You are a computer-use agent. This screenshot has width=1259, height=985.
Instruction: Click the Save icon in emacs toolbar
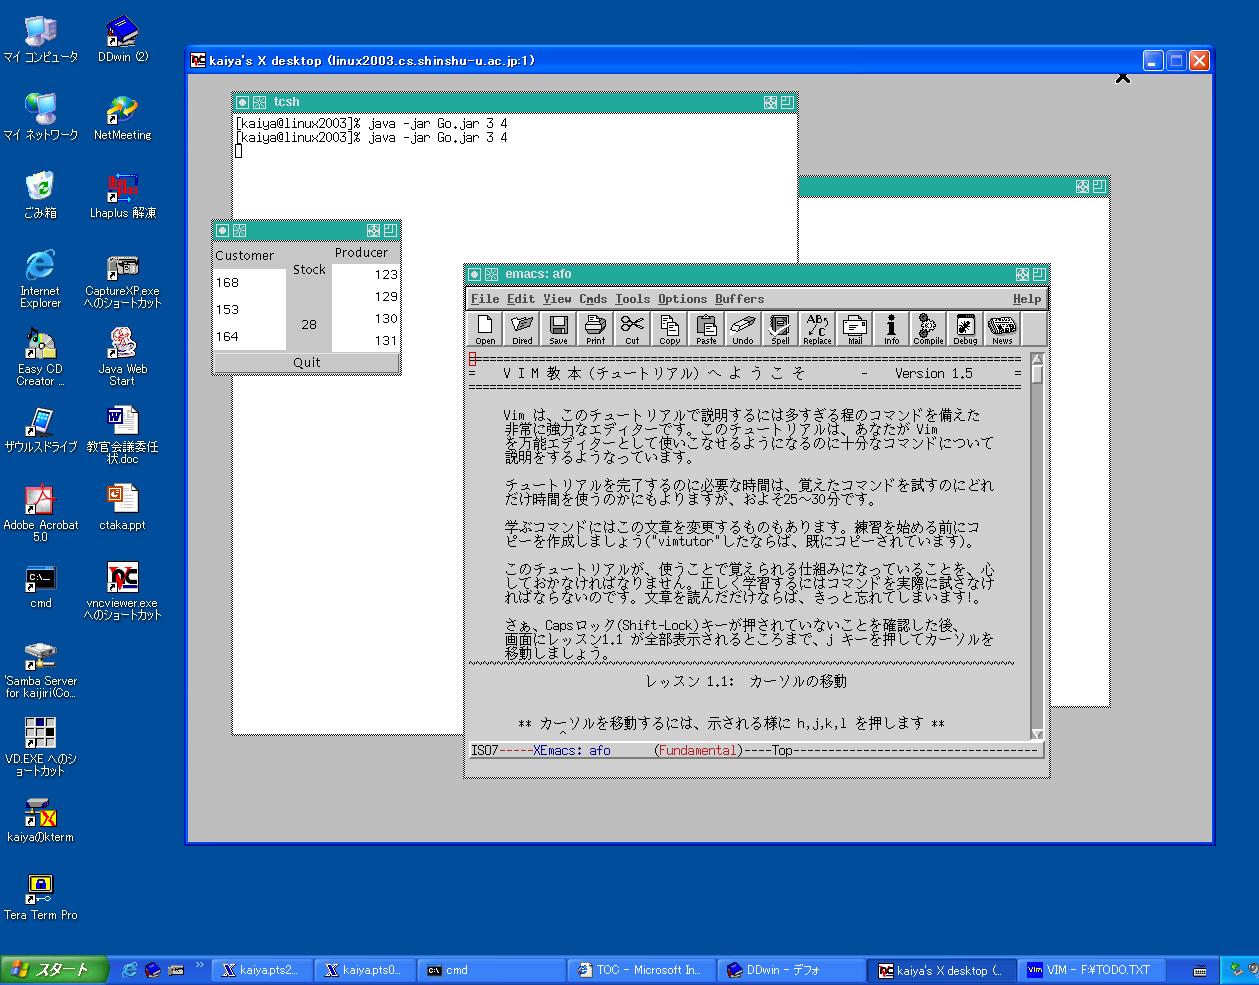(x=559, y=329)
